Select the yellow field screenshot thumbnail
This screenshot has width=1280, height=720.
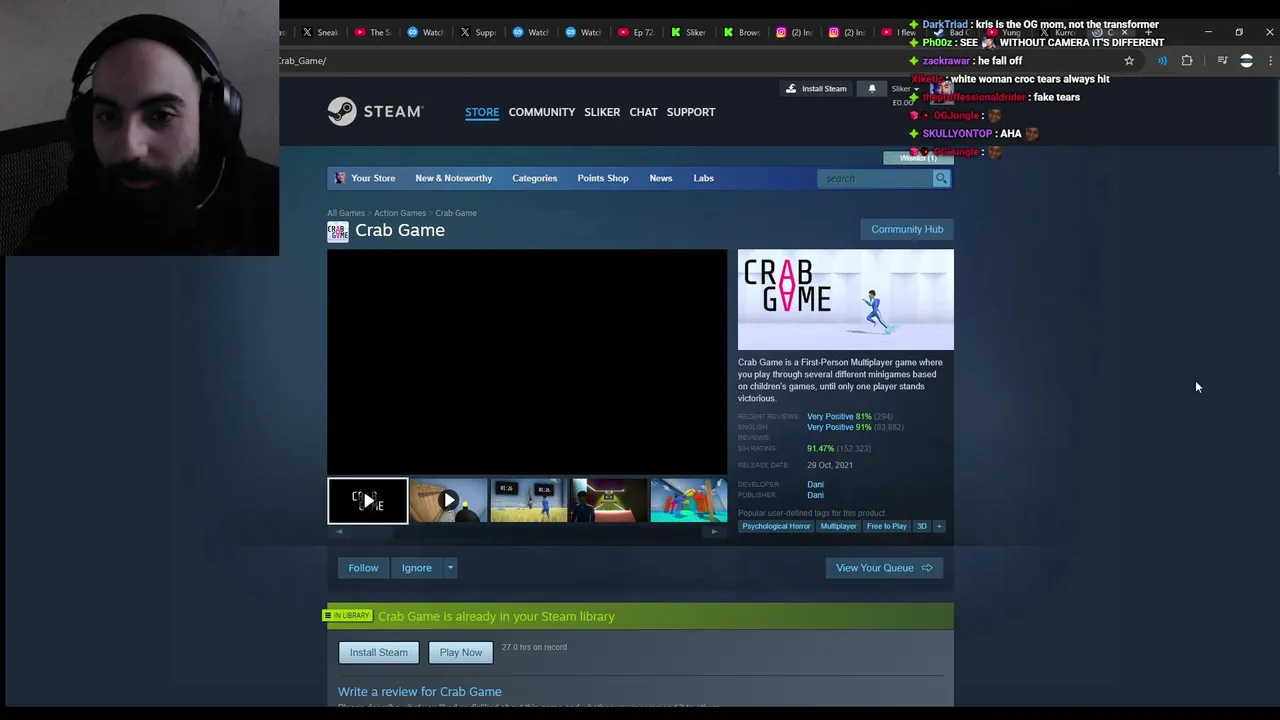point(528,501)
